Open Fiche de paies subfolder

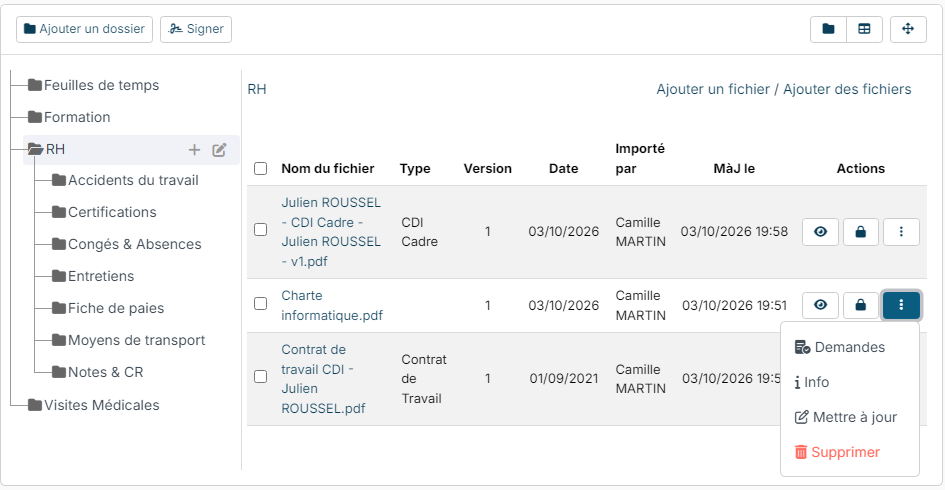tap(108, 308)
